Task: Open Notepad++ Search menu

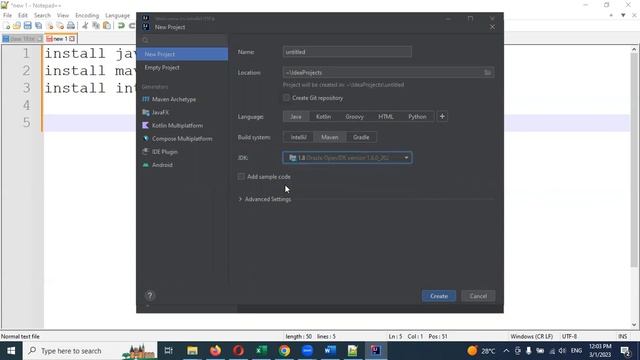Action: [42, 16]
